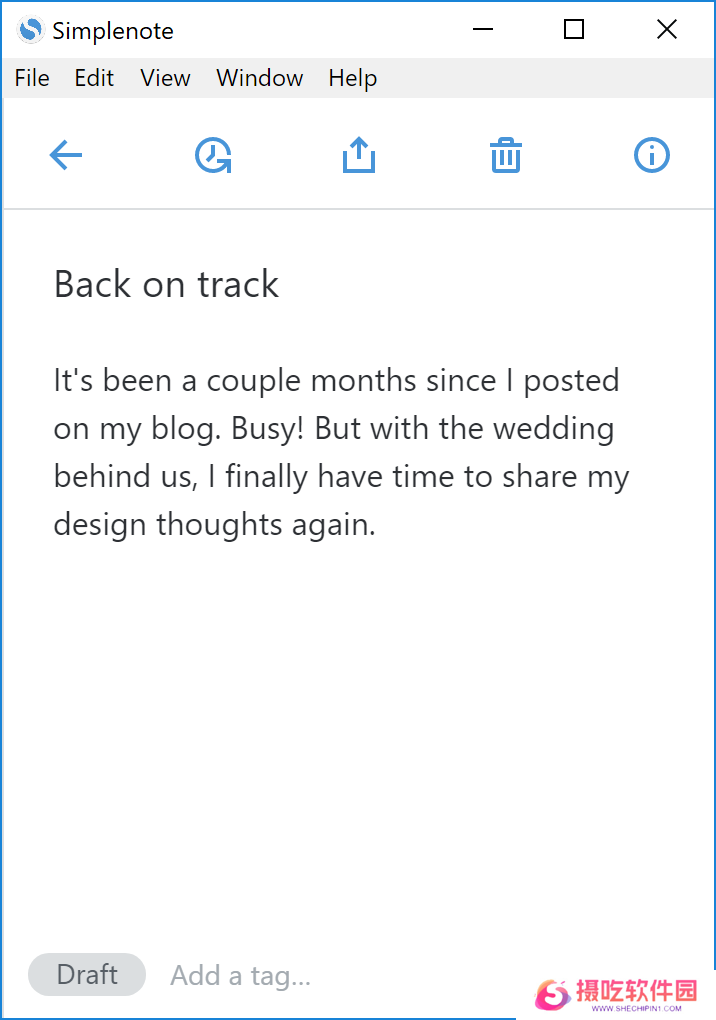Viewport: 716px width, 1020px height.
Task: Click the share note icon
Action: pos(359,156)
